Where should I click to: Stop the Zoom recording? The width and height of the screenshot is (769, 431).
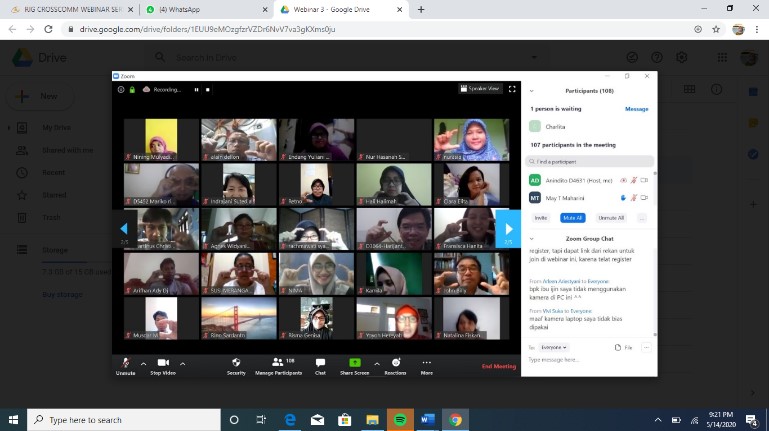pyautogui.click(x=207, y=89)
